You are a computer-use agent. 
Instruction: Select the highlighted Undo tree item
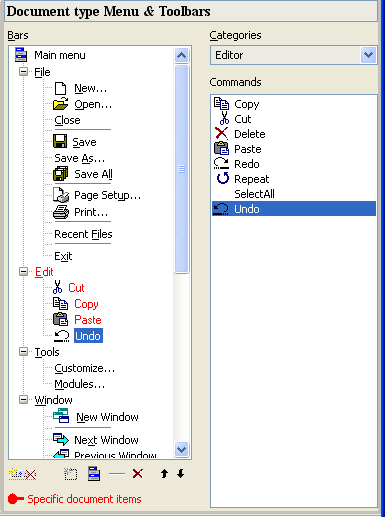pos(88,336)
